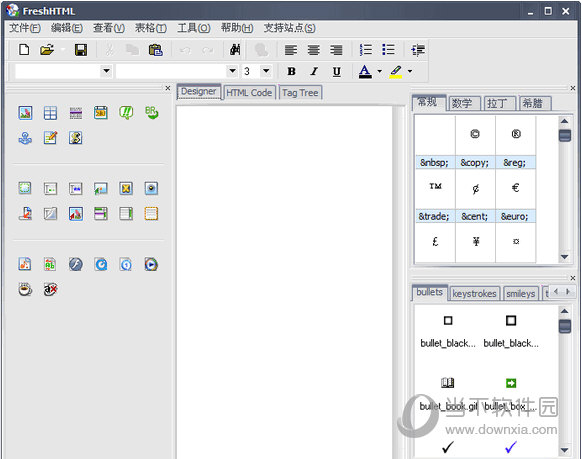Apply italic formatting
The image size is (582, 459).
pos(314,71)
